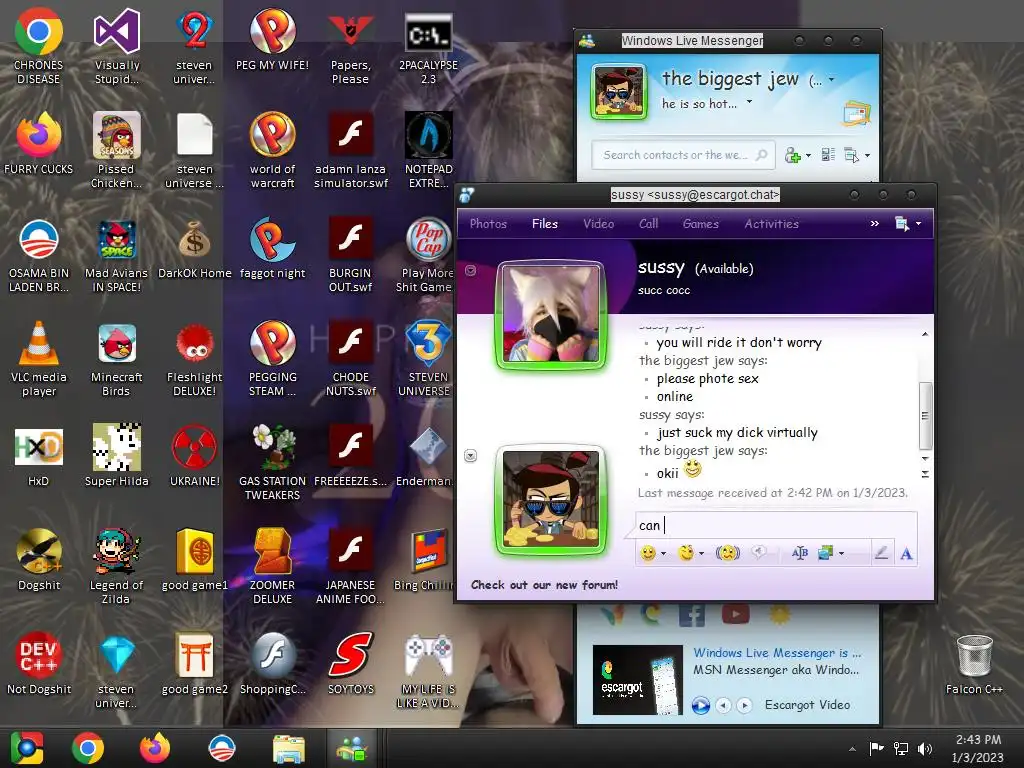Click the volume icon in system tray

[x=925, y=748]
